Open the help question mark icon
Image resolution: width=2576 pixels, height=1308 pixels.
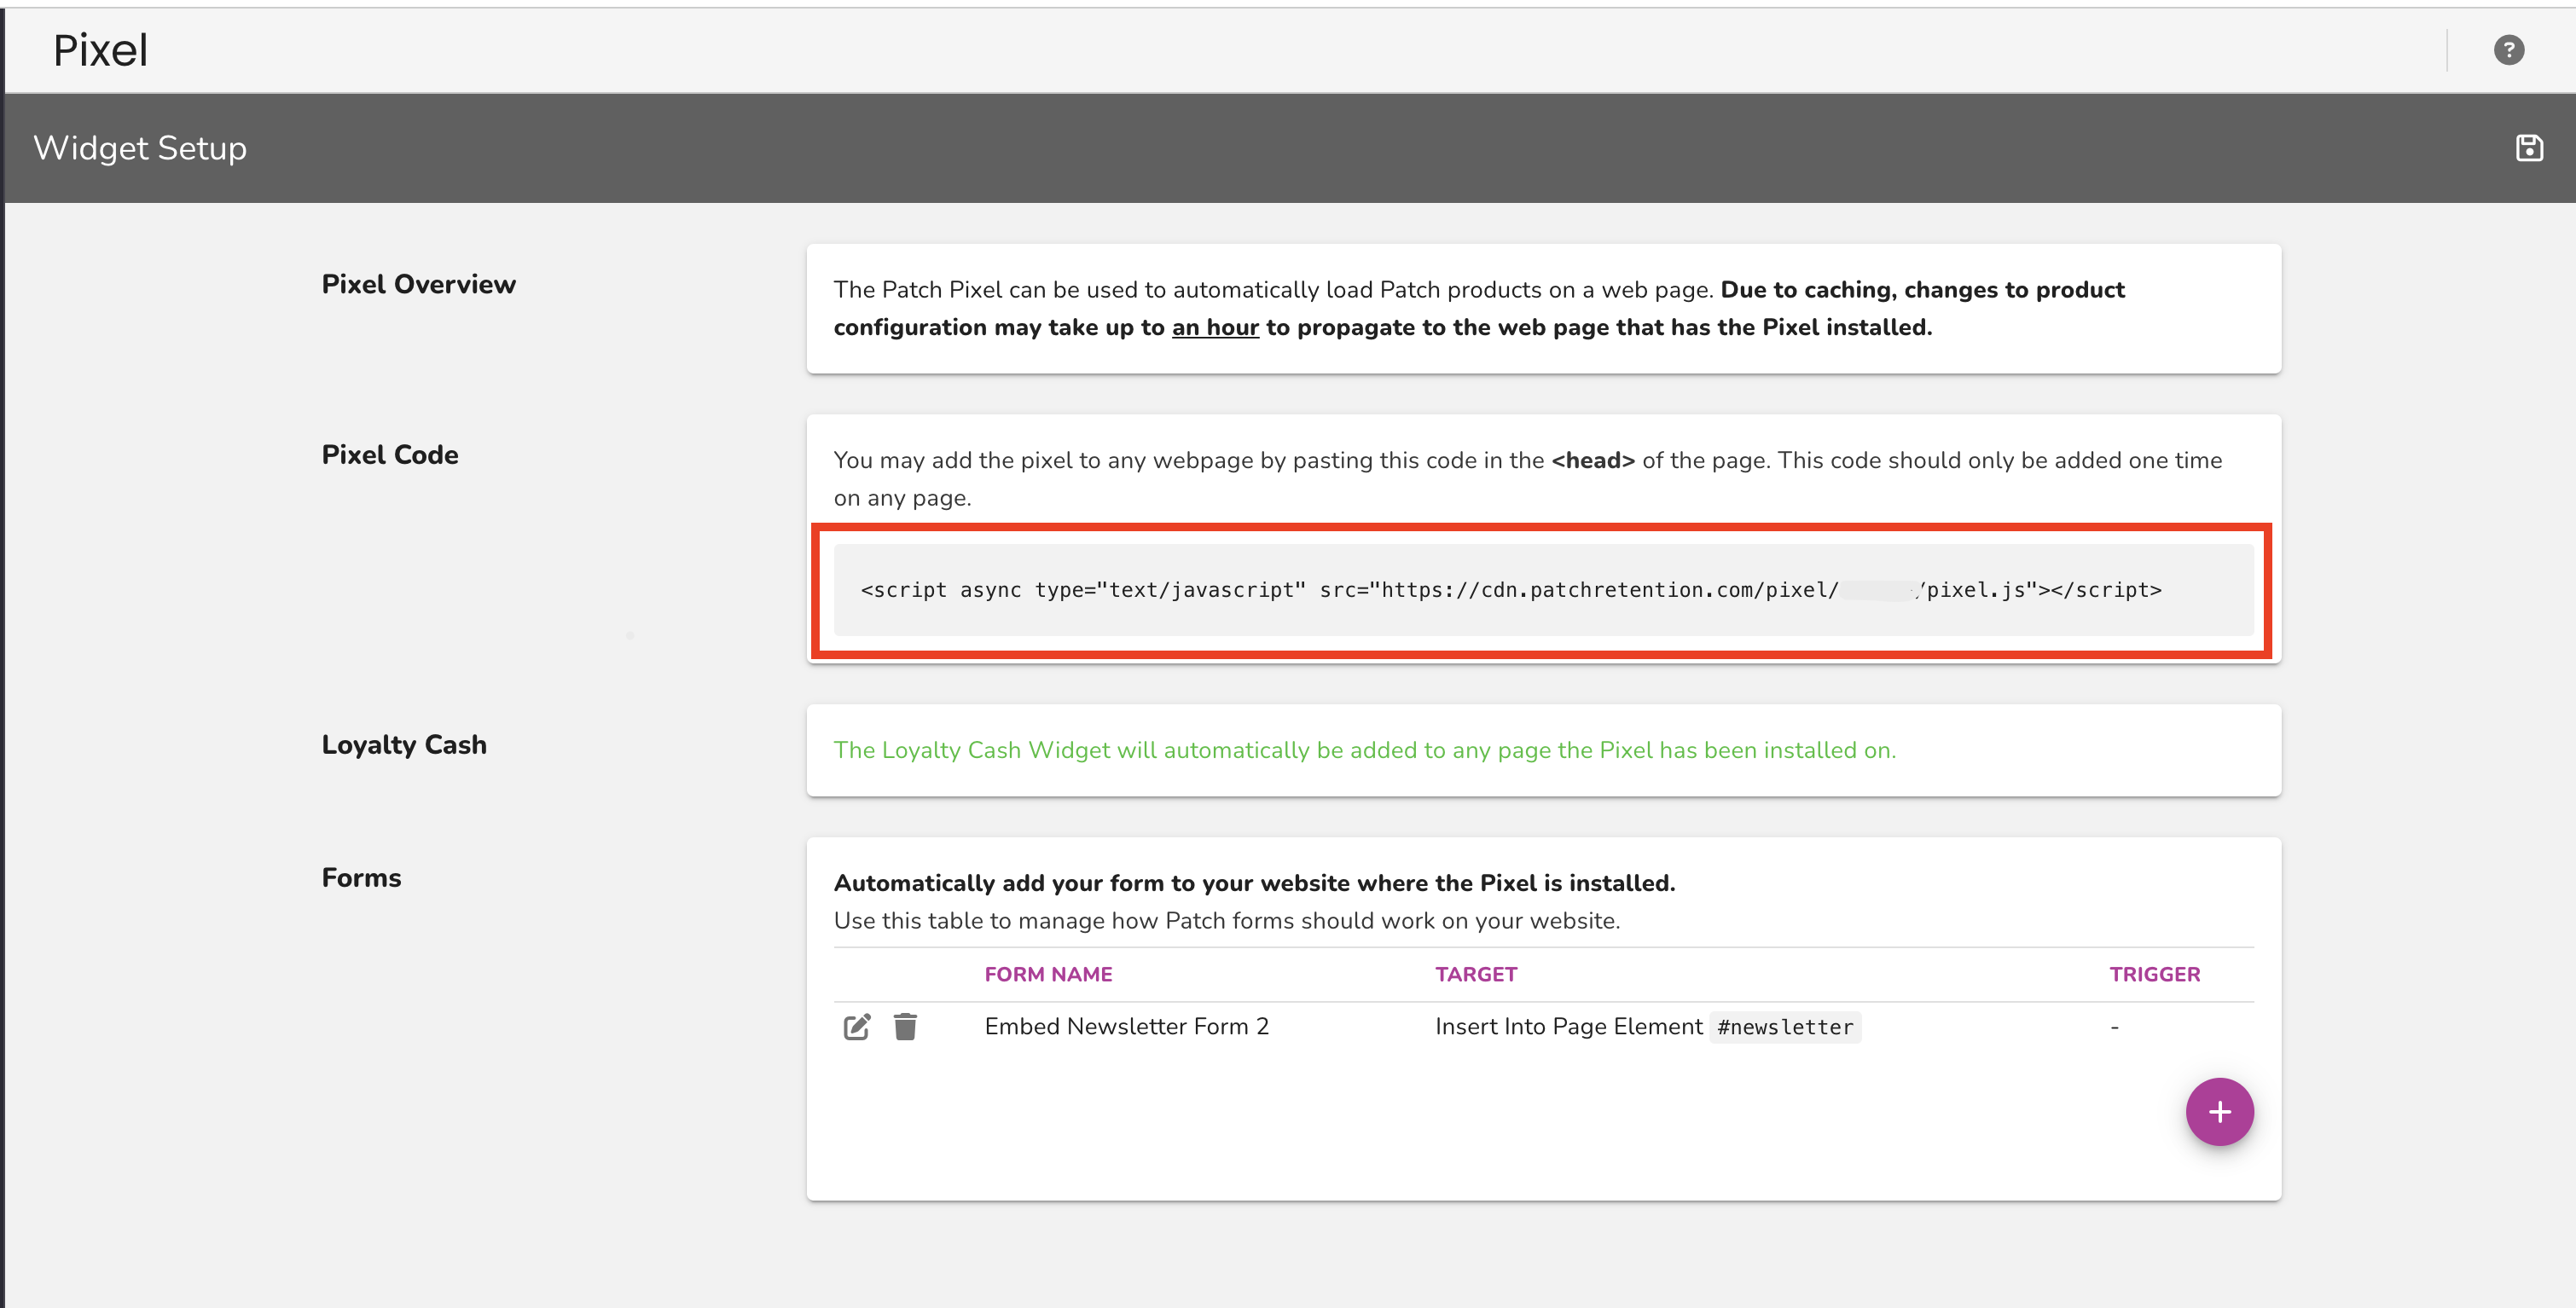pos(2508,50)
